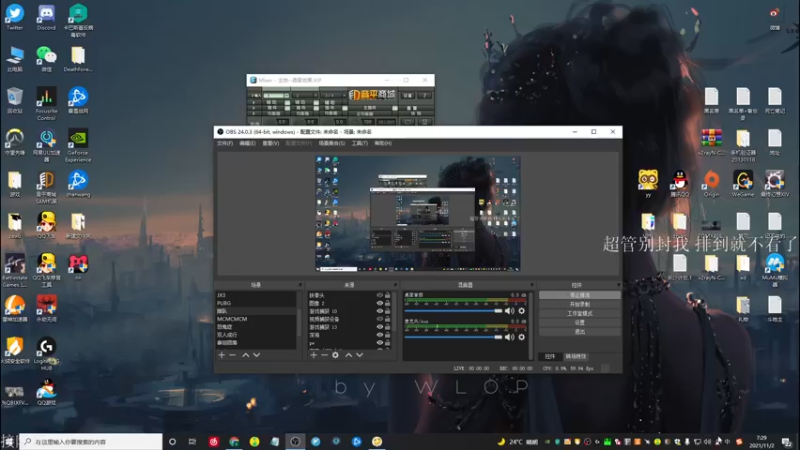
Task: Hide the 图像 2 source
Action: pyautogui.click(x=380, y=303)
